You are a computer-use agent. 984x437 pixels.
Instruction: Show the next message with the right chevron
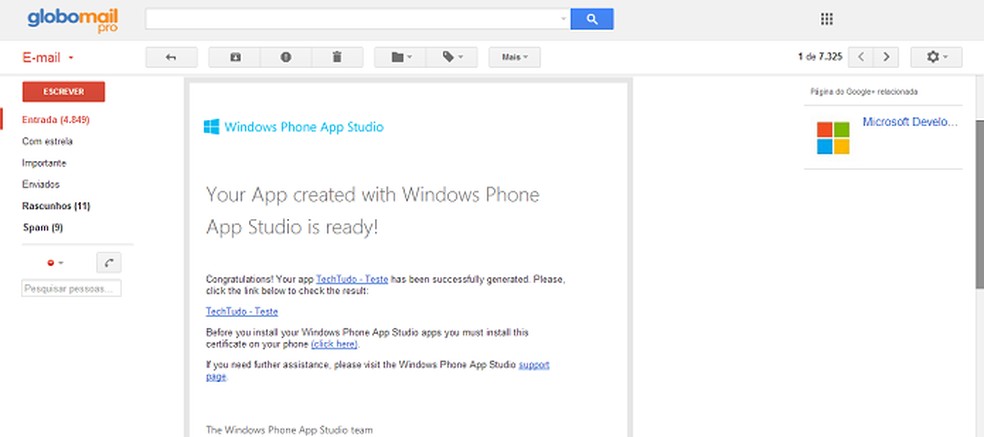click(886, 57)
